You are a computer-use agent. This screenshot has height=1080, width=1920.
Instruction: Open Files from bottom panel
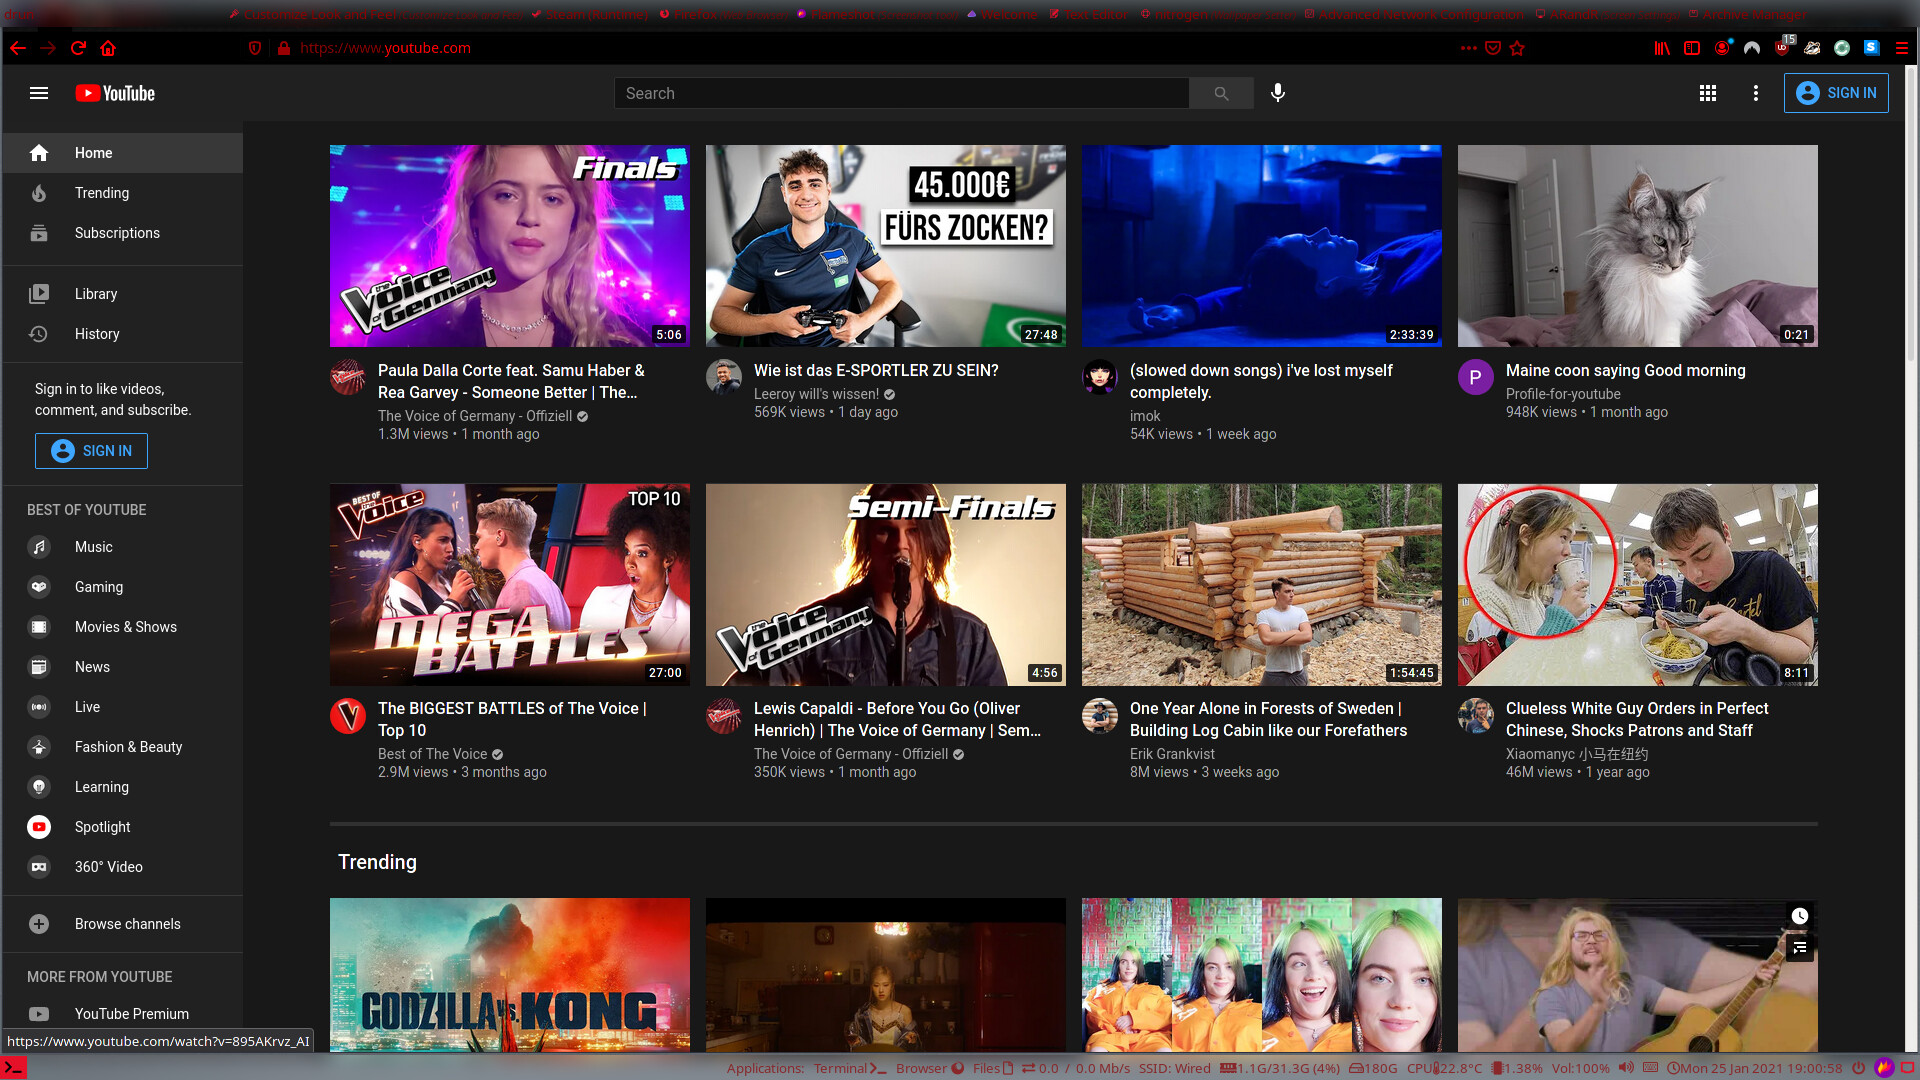pos(993,1068)
